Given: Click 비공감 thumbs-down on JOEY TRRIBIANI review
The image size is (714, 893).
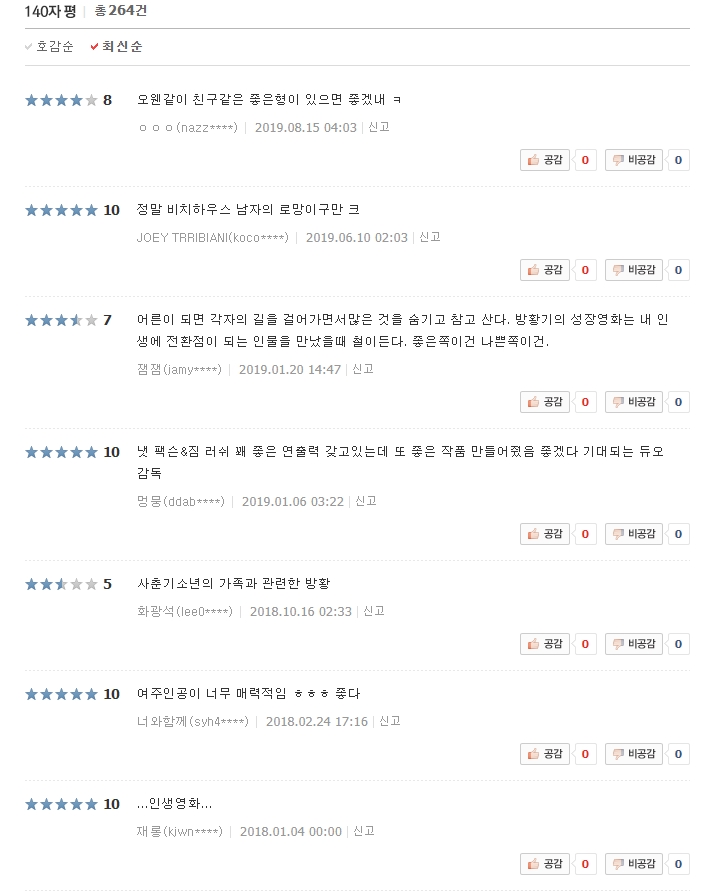Looking at the screenshot, I should 634,270.
